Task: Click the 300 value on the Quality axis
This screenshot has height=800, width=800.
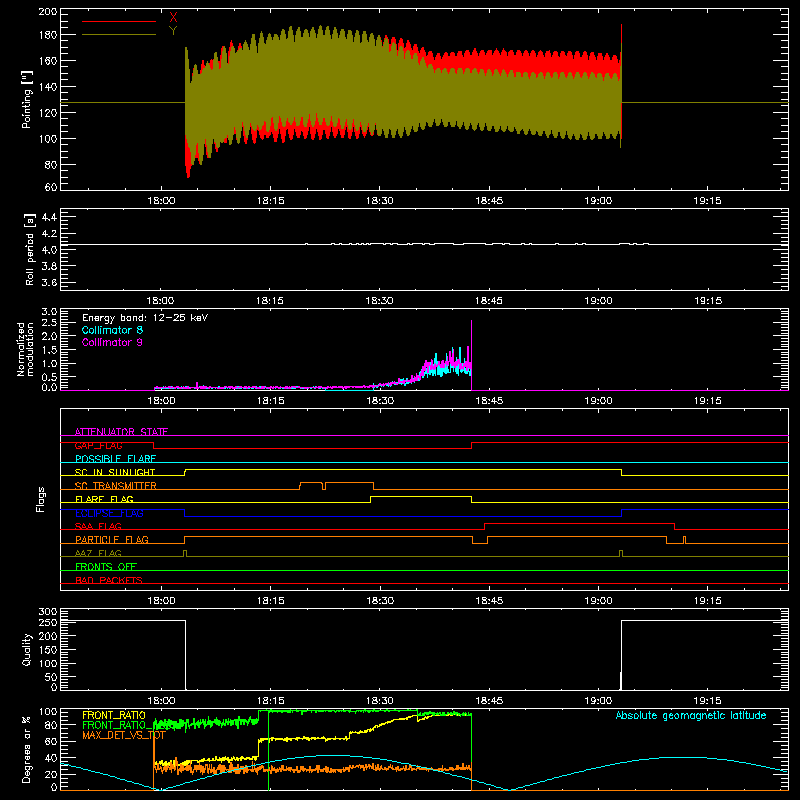Action: coord(48,612)
